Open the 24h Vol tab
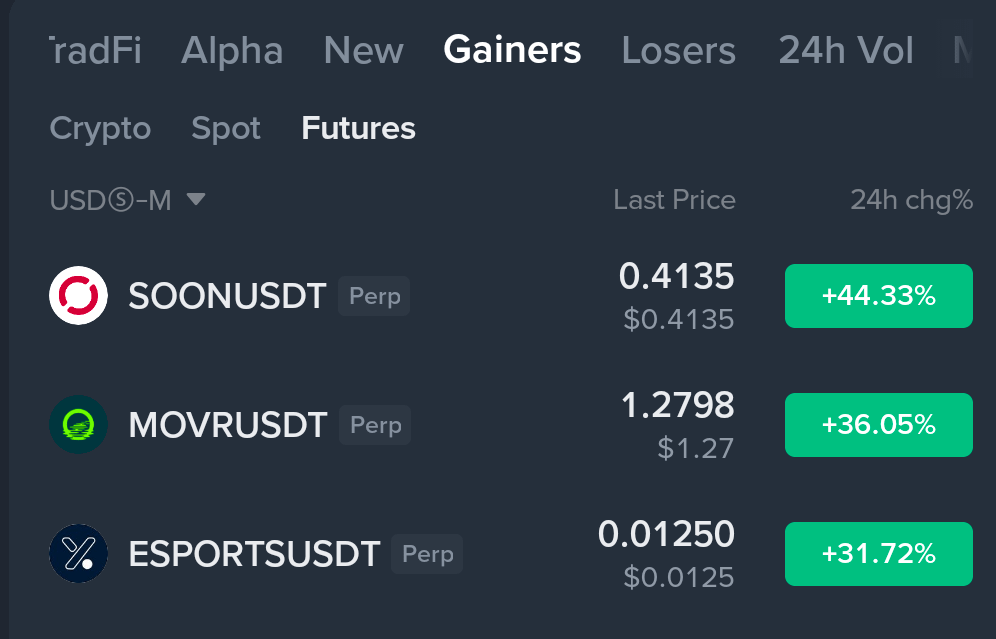996x639 pixels. click(846, 50)
